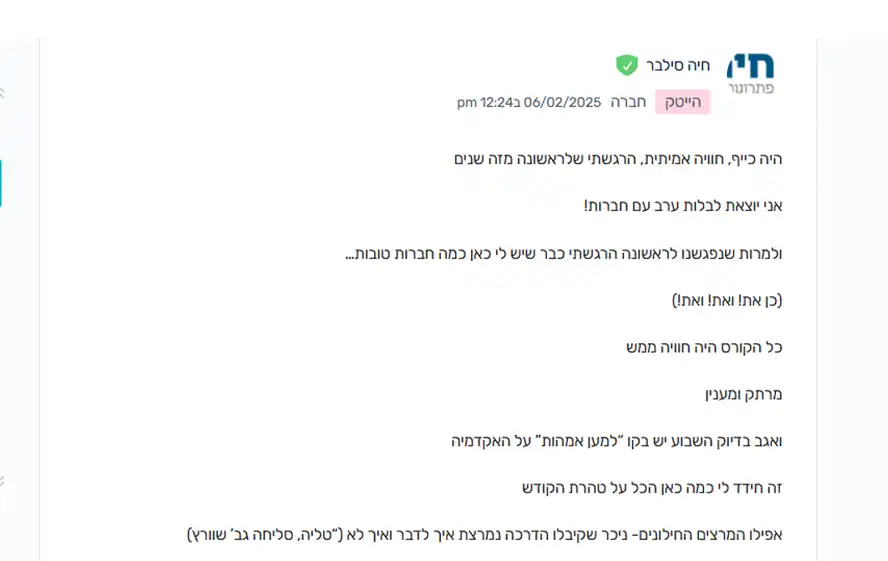Viewport: 888px width, 561px height.
Task: Open the profile of חיה סילבר
Action: 678,66
